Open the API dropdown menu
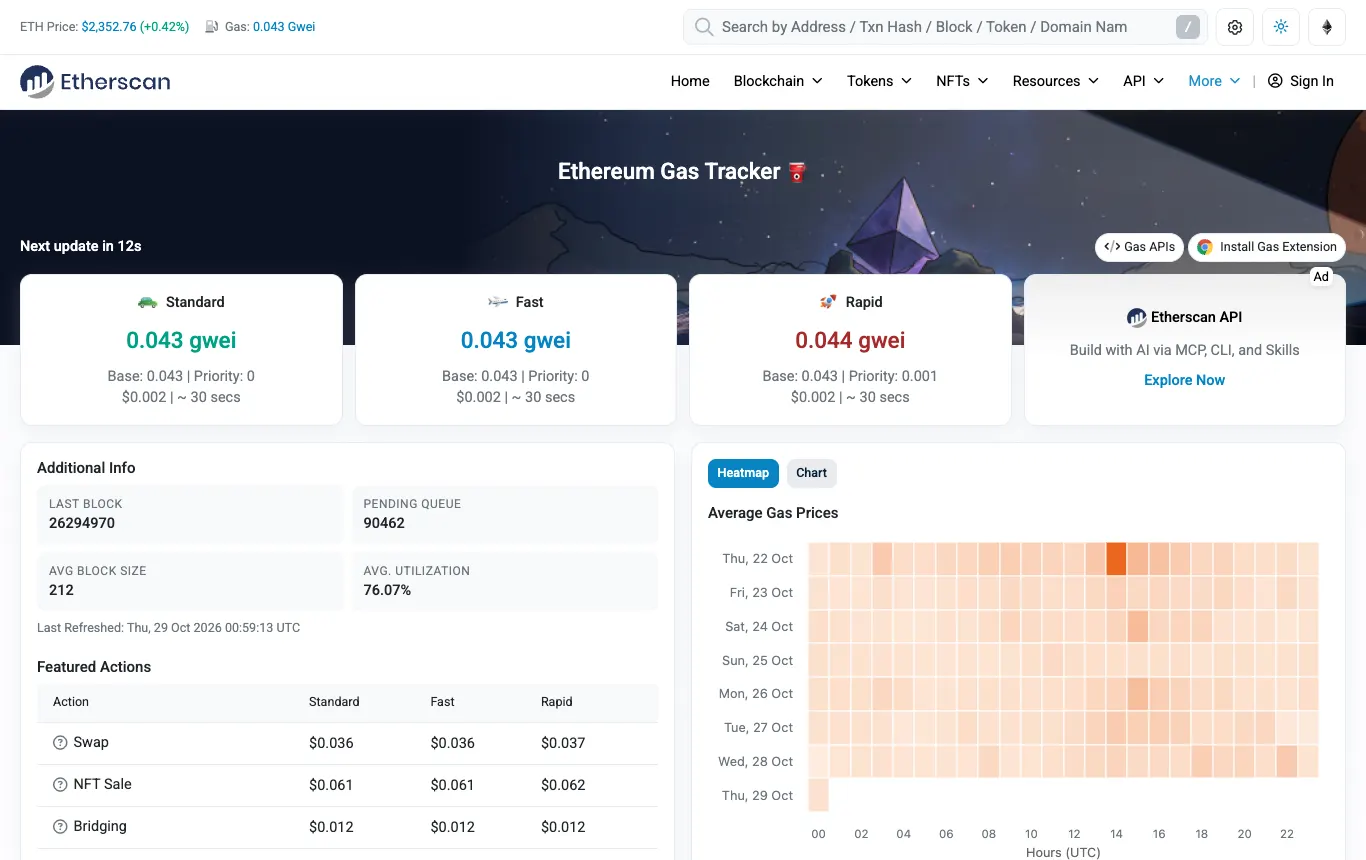1366x860 pixels. (x=1143, y=81)
